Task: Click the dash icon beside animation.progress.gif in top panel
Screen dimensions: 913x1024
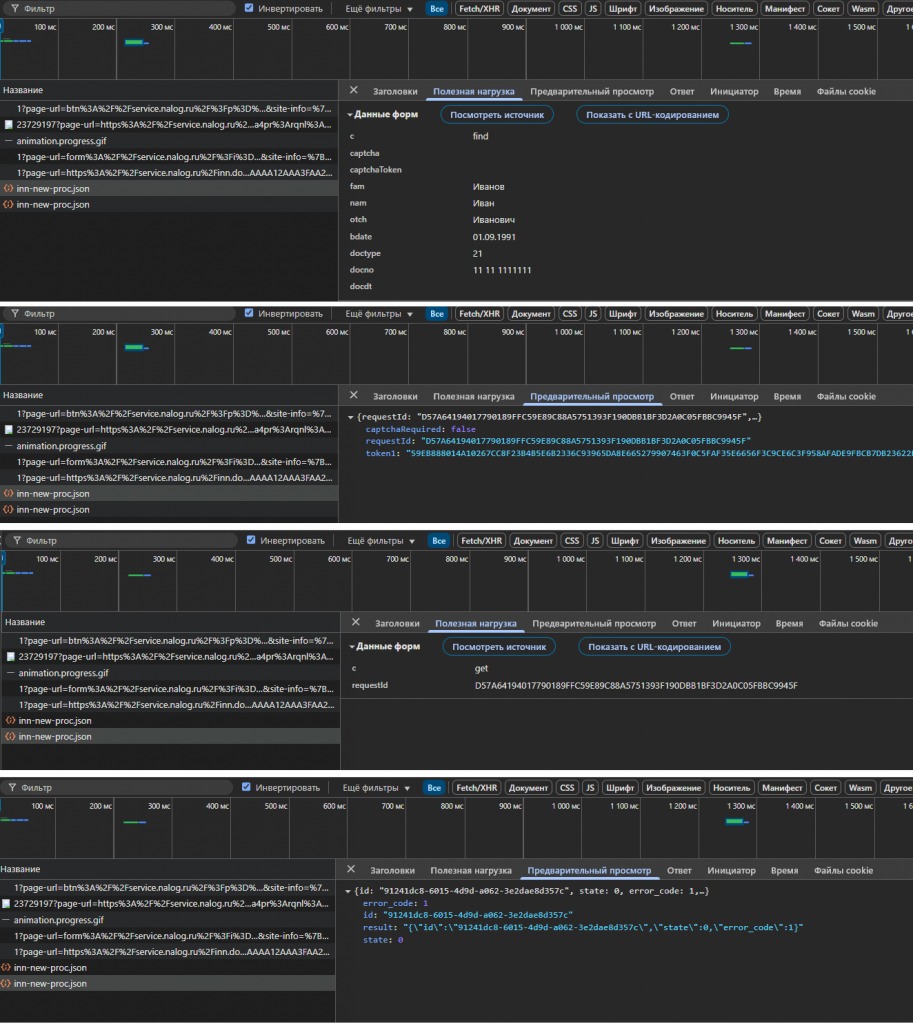Action: [8, 141]
